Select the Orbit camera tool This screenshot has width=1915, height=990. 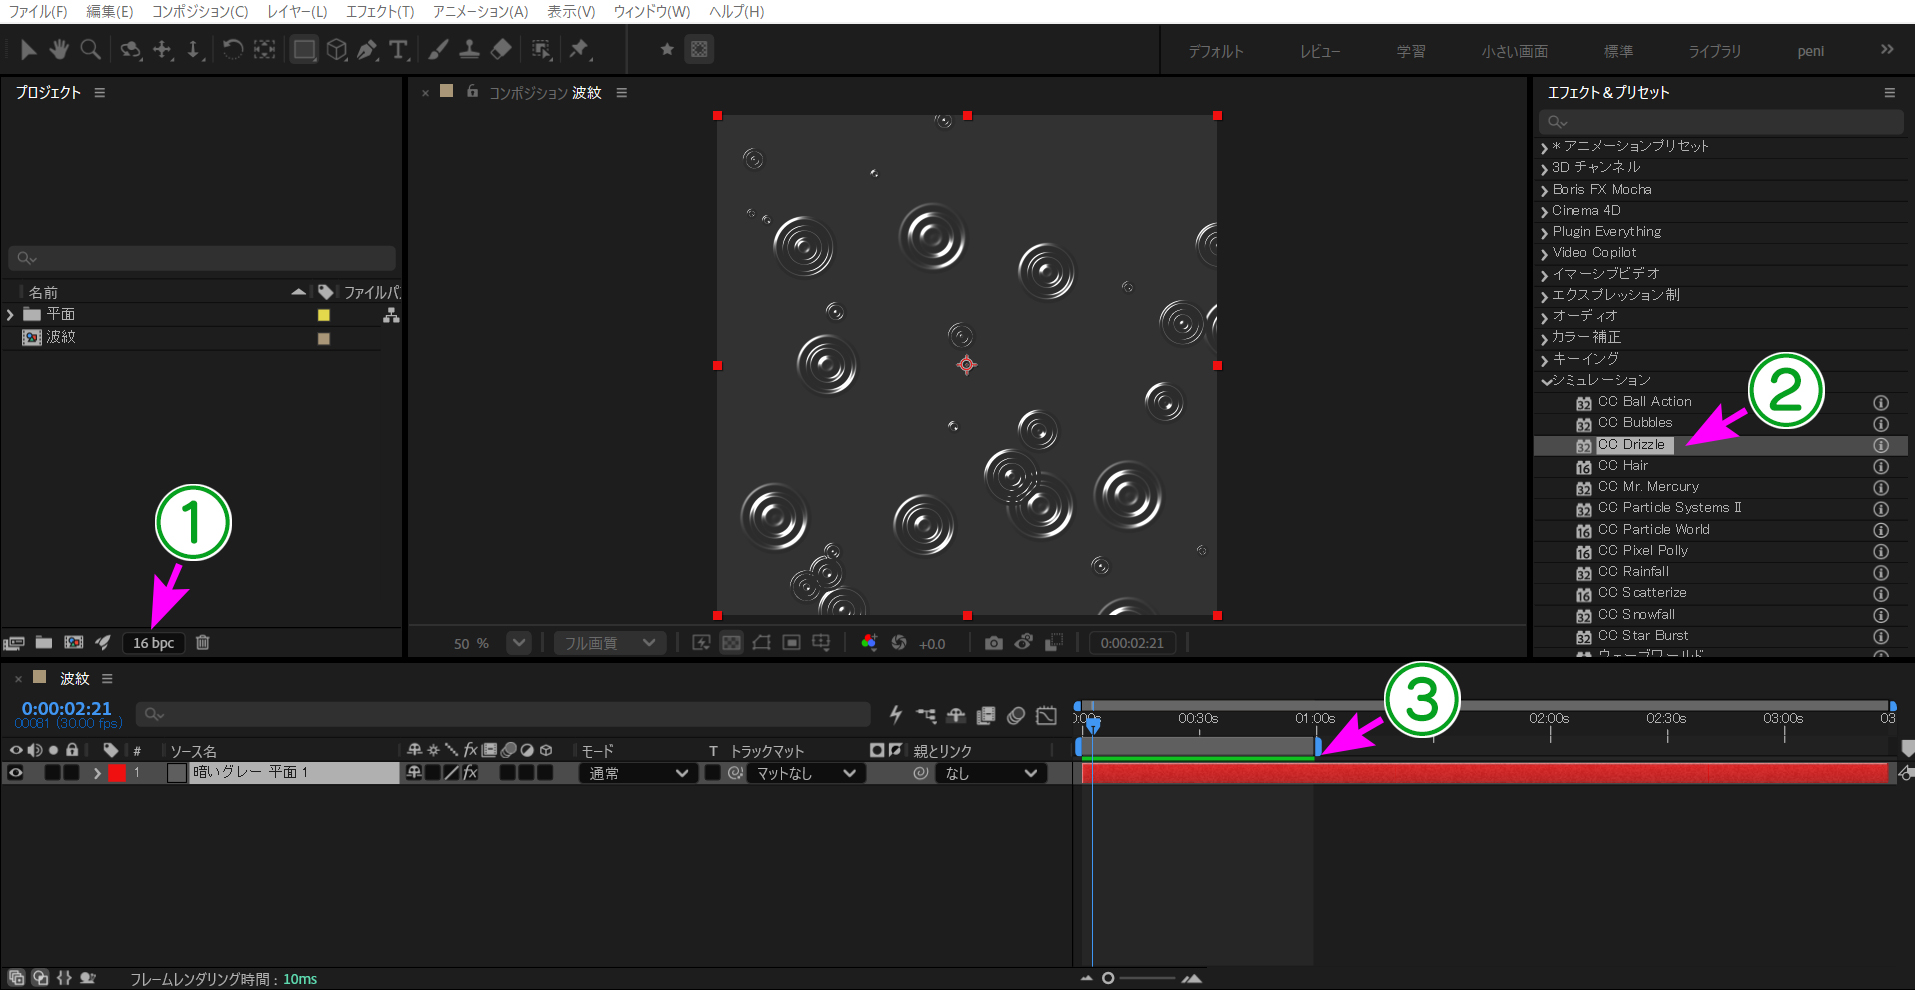(131, 49)
